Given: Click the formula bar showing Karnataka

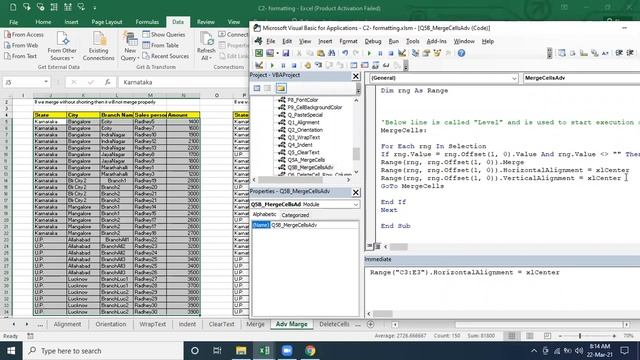Looking at the screenshot, I should (183, 82).
